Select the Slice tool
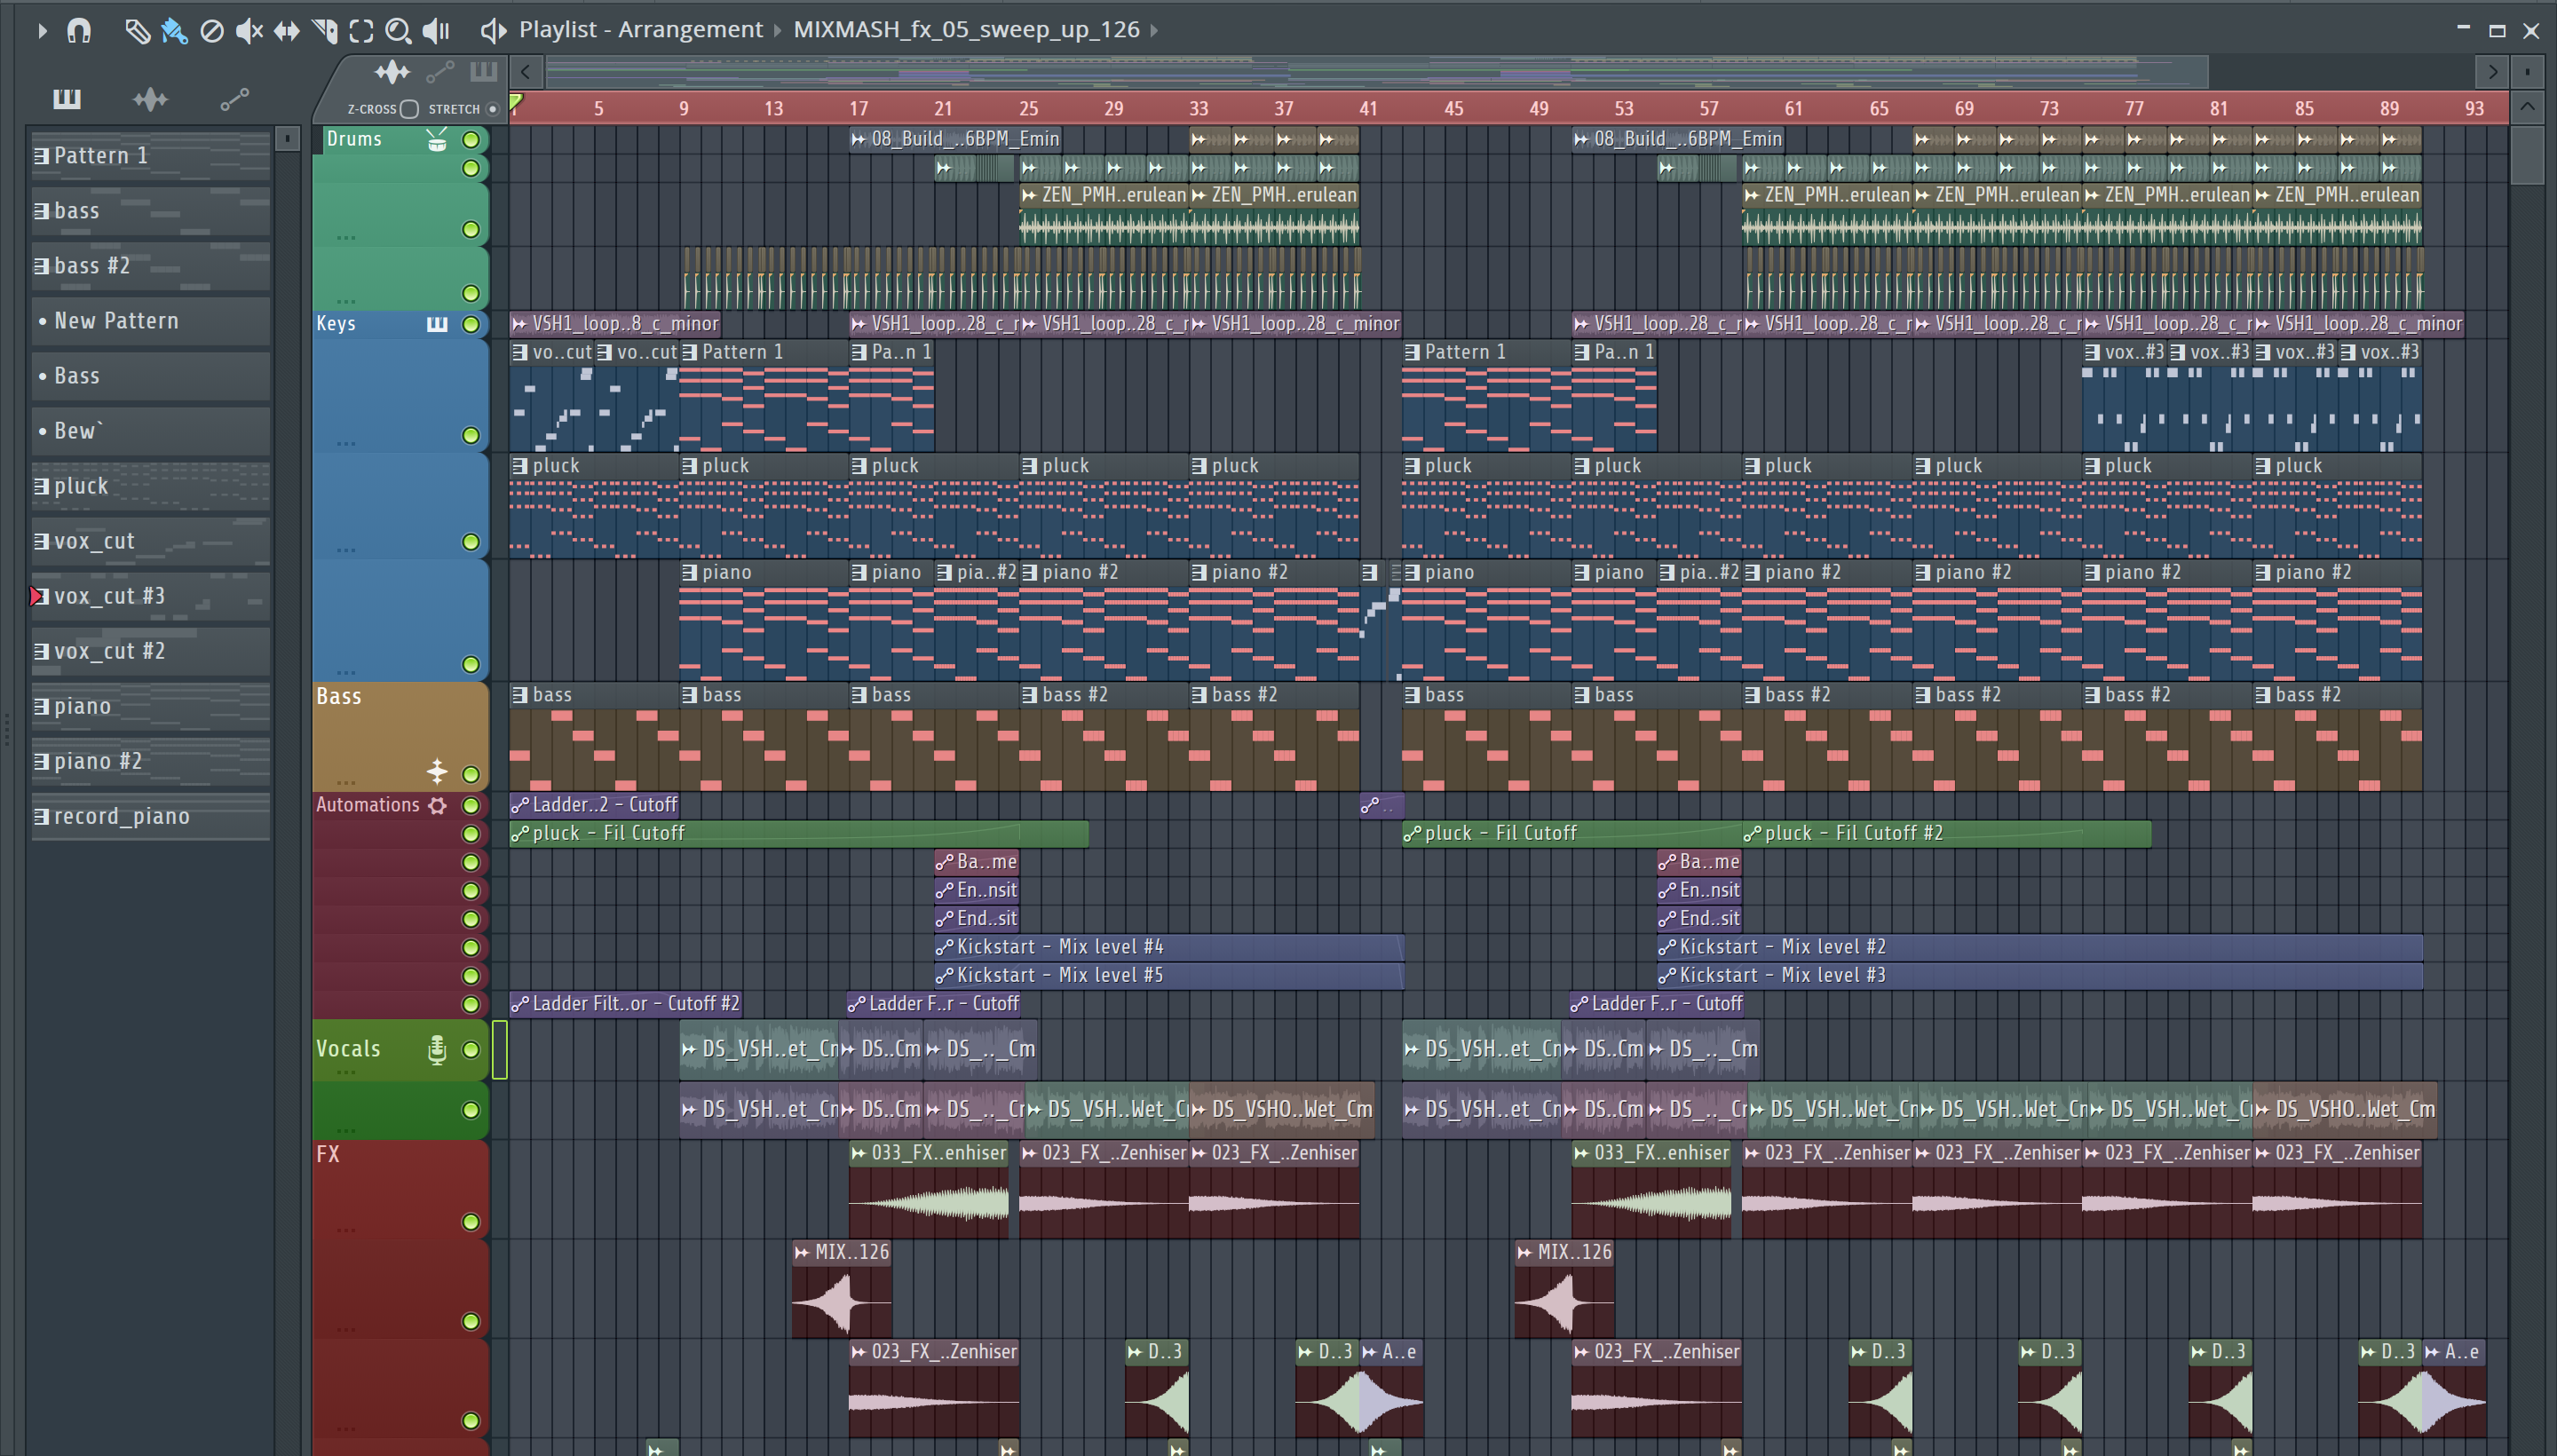Screen dimensions: 2557x1456 324,31
